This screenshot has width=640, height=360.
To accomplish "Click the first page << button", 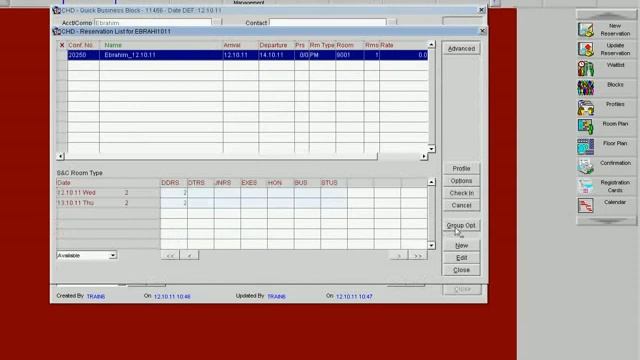I will tap(170, 256).
